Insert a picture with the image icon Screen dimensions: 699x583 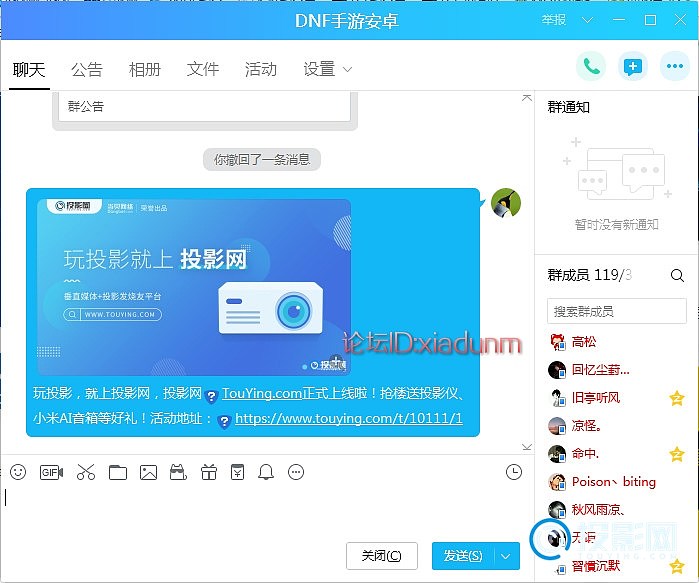[x=148, y=472]
